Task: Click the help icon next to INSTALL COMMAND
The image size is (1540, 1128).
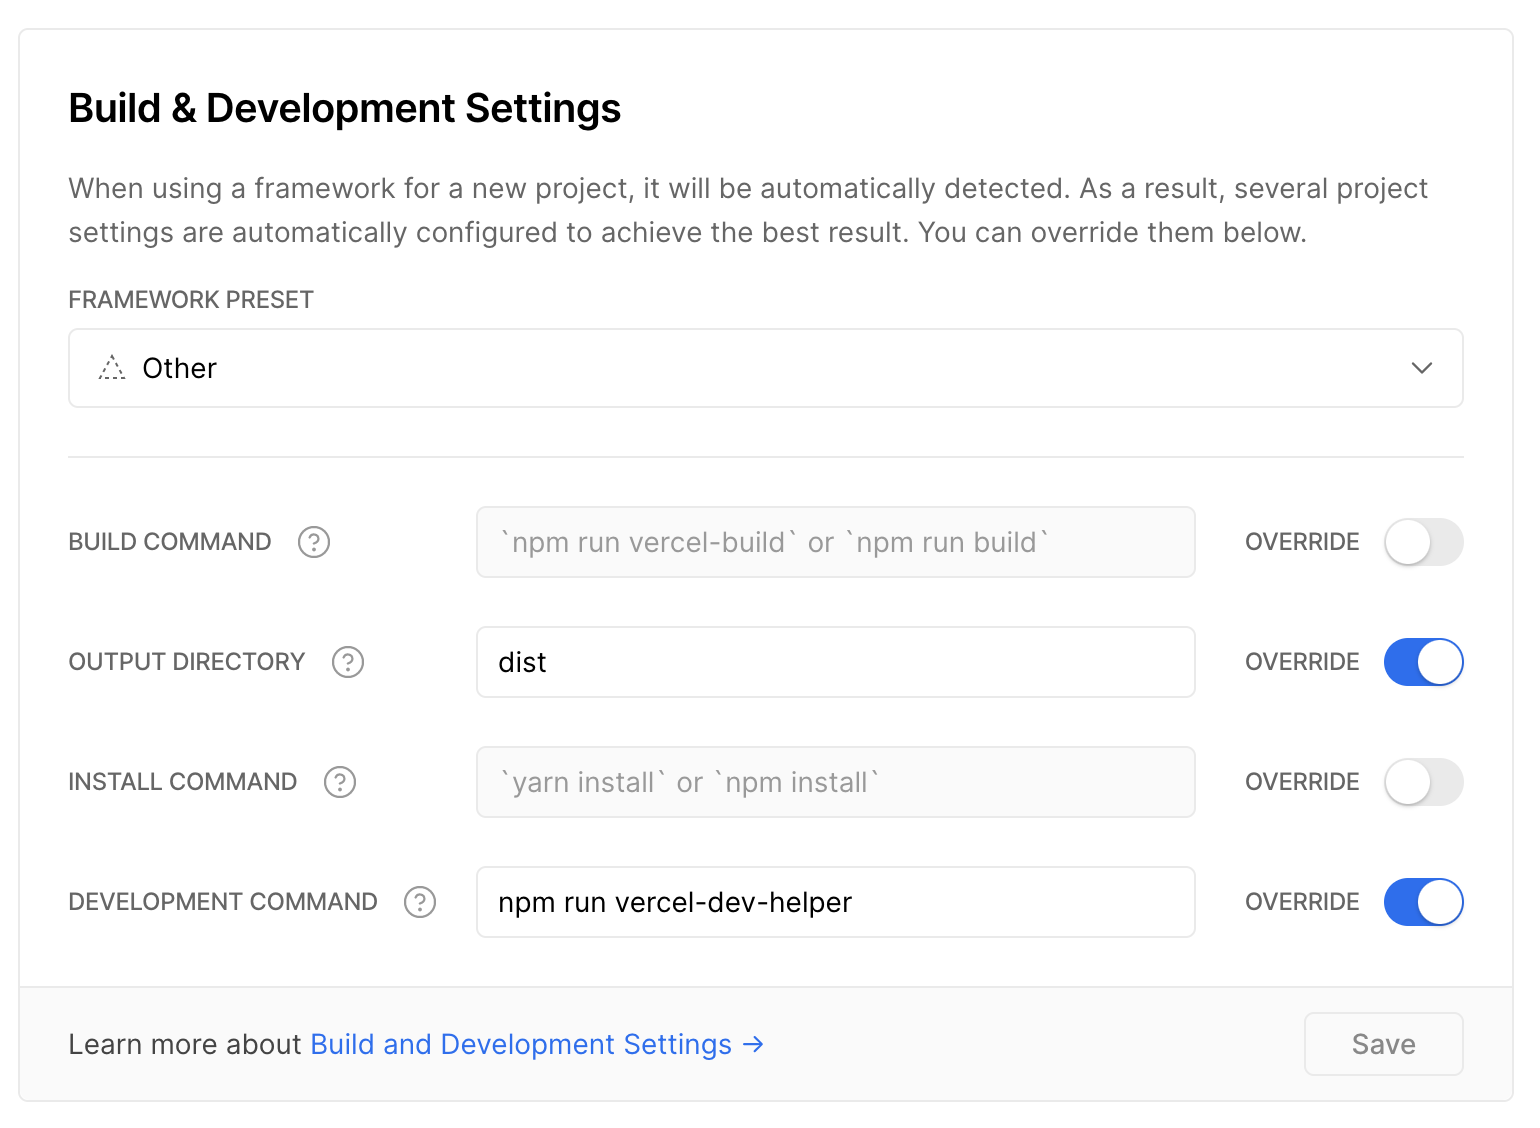Action: (339, 782)
